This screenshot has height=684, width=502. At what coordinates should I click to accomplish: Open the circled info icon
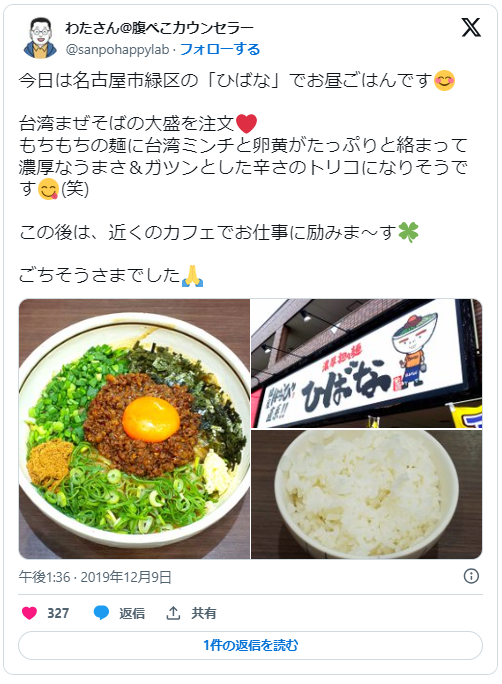(x=471, y=576)
